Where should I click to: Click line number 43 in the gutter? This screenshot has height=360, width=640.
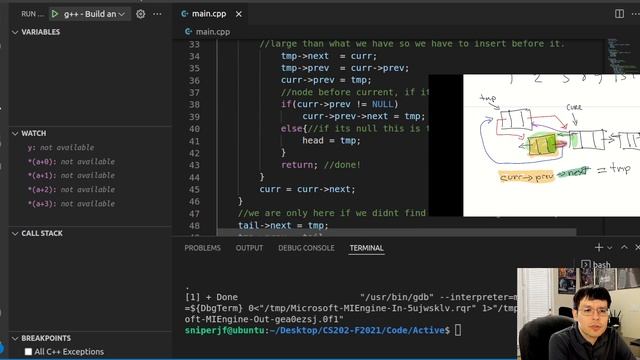coord(194,165)
